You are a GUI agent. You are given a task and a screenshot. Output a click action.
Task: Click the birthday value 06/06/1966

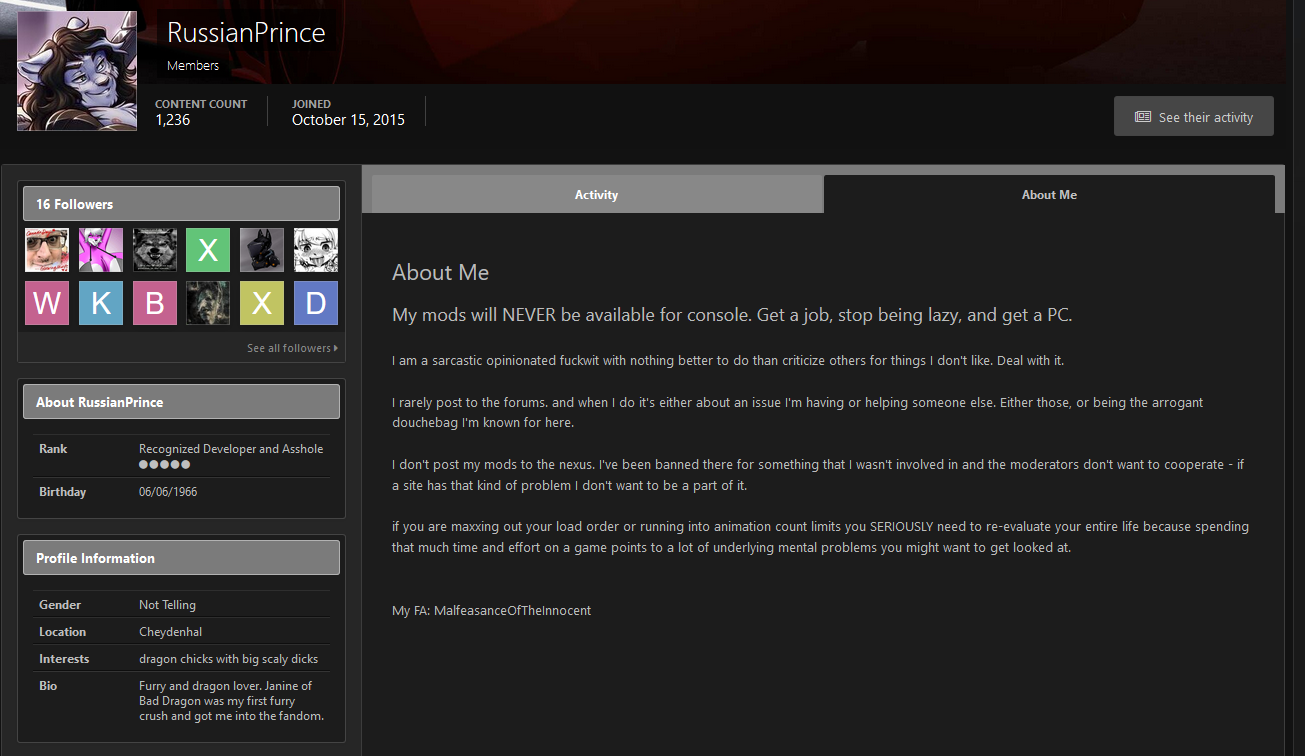click(x=168, y=492)
